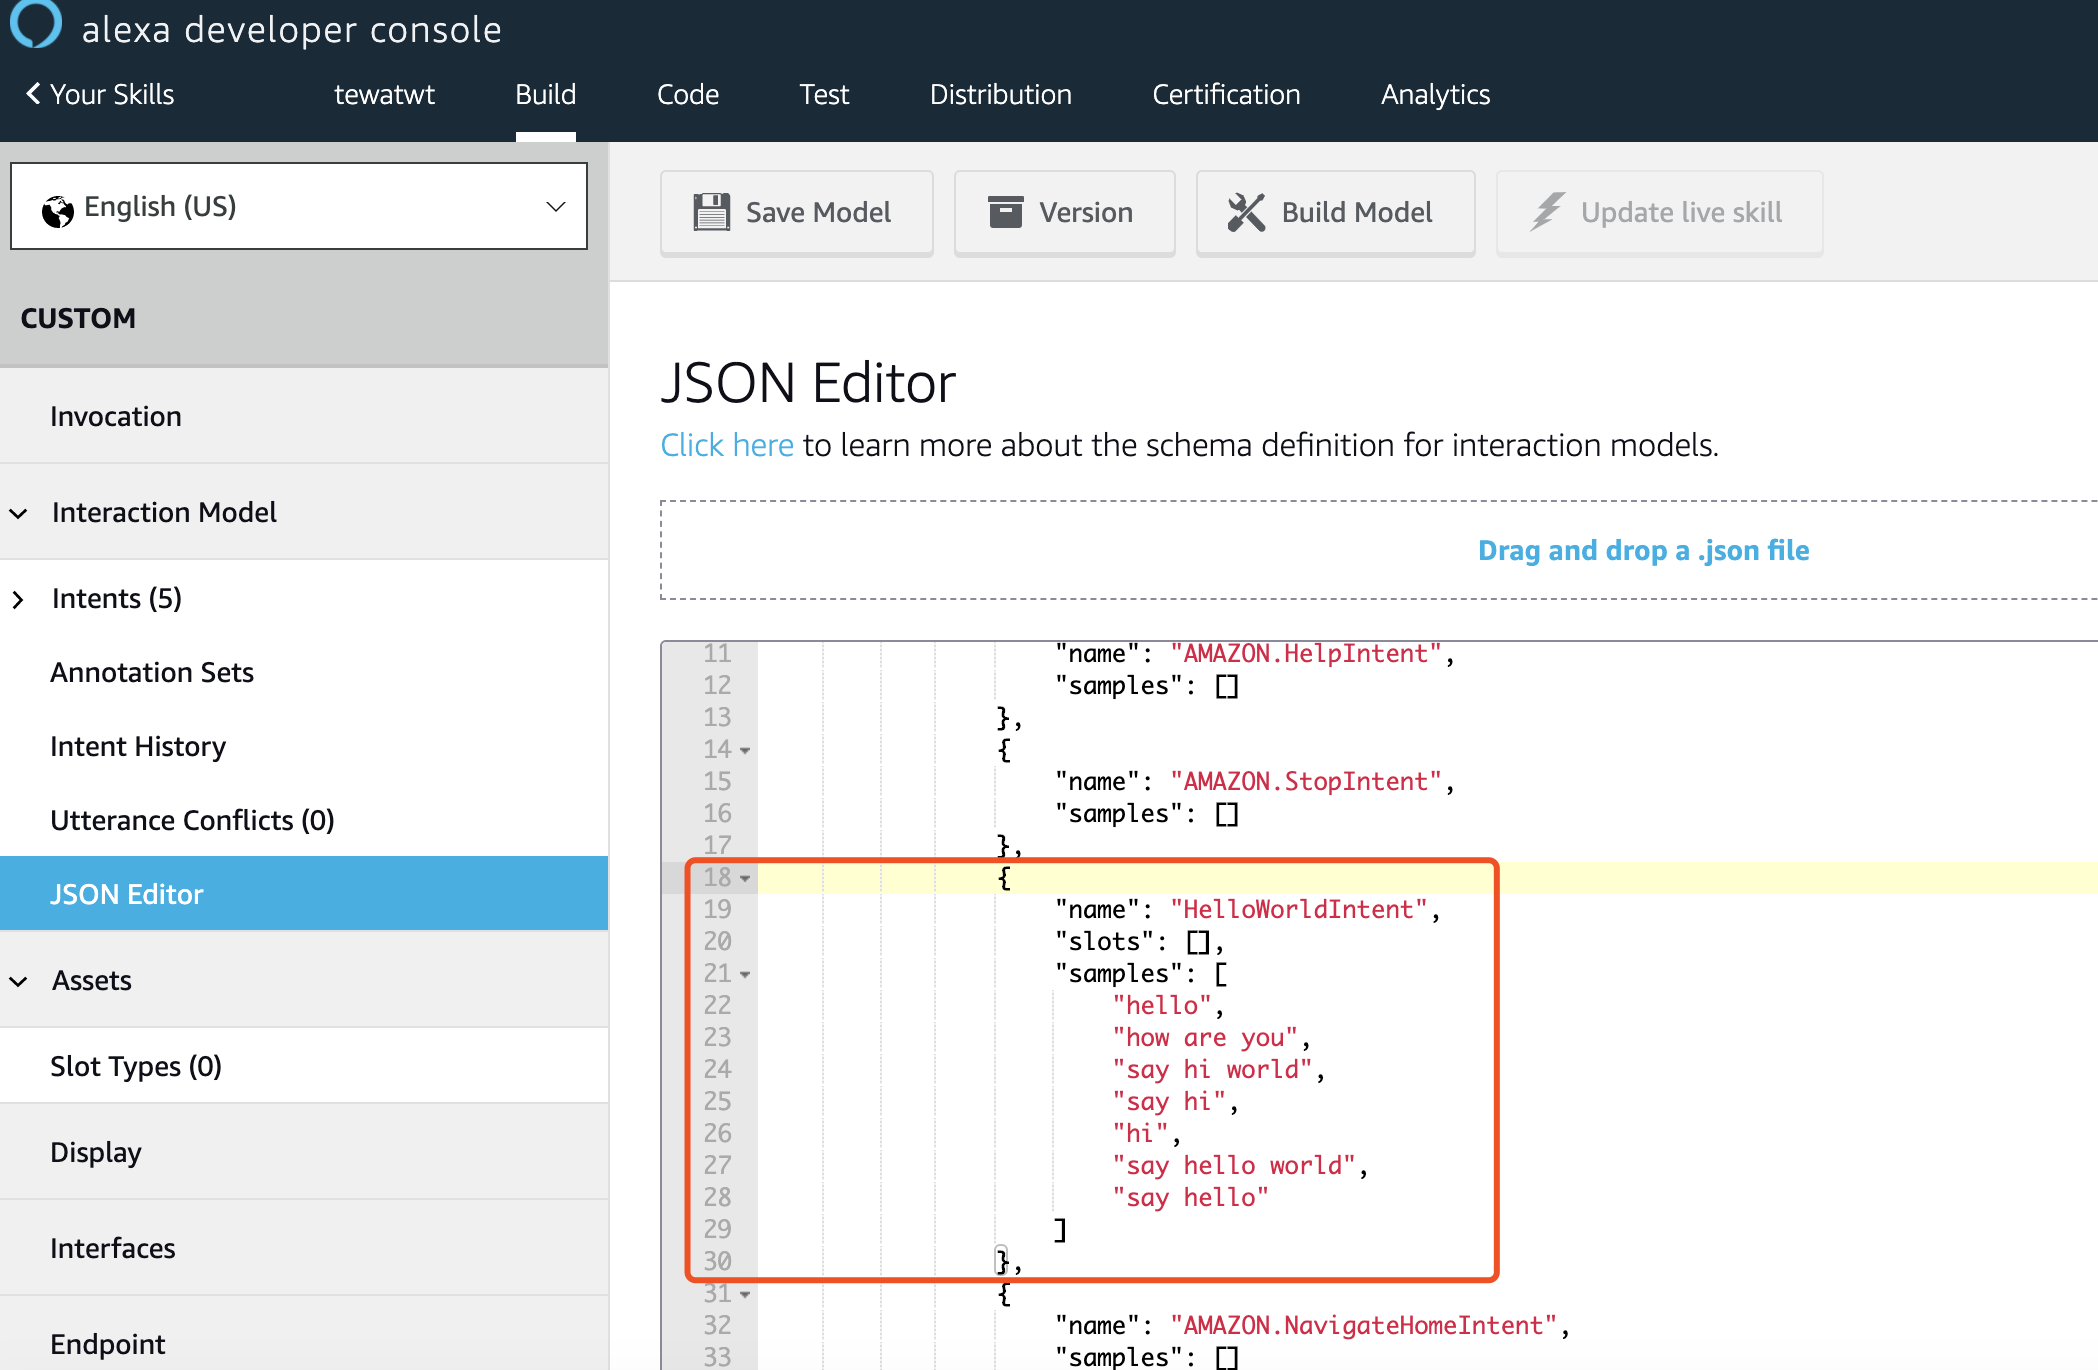
Task: Click the "hello" sample on line 22
Action: coord(1162,1005)
